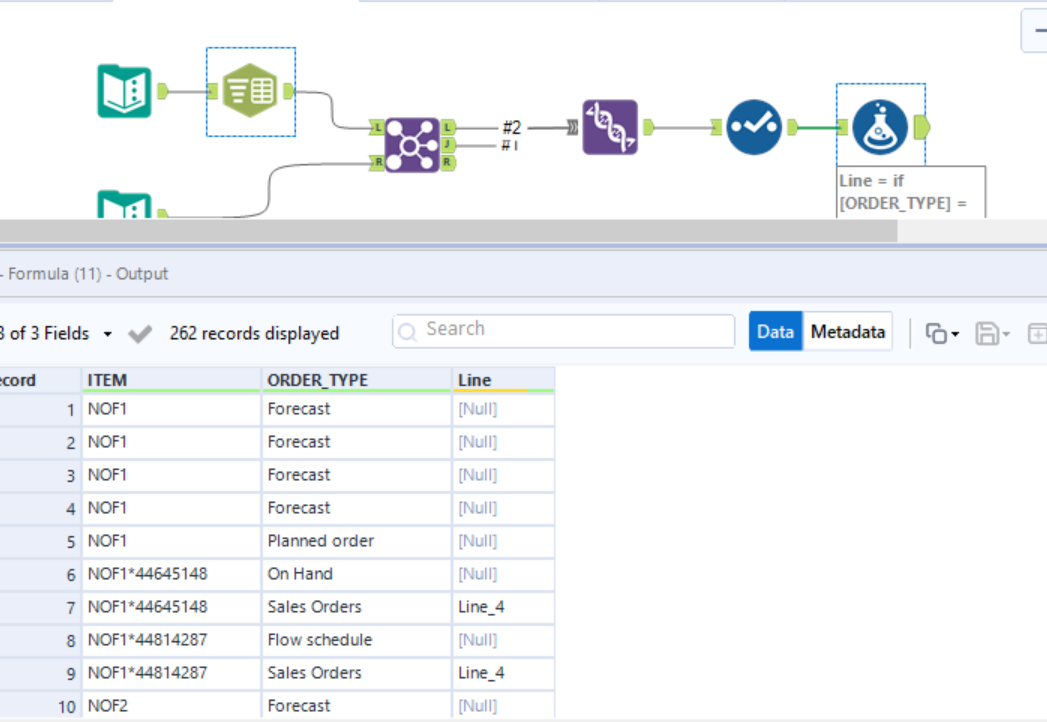The image size is (1047, 722).
Task: Click the green Text To Columns tool
Action: (x=250, y=91)
